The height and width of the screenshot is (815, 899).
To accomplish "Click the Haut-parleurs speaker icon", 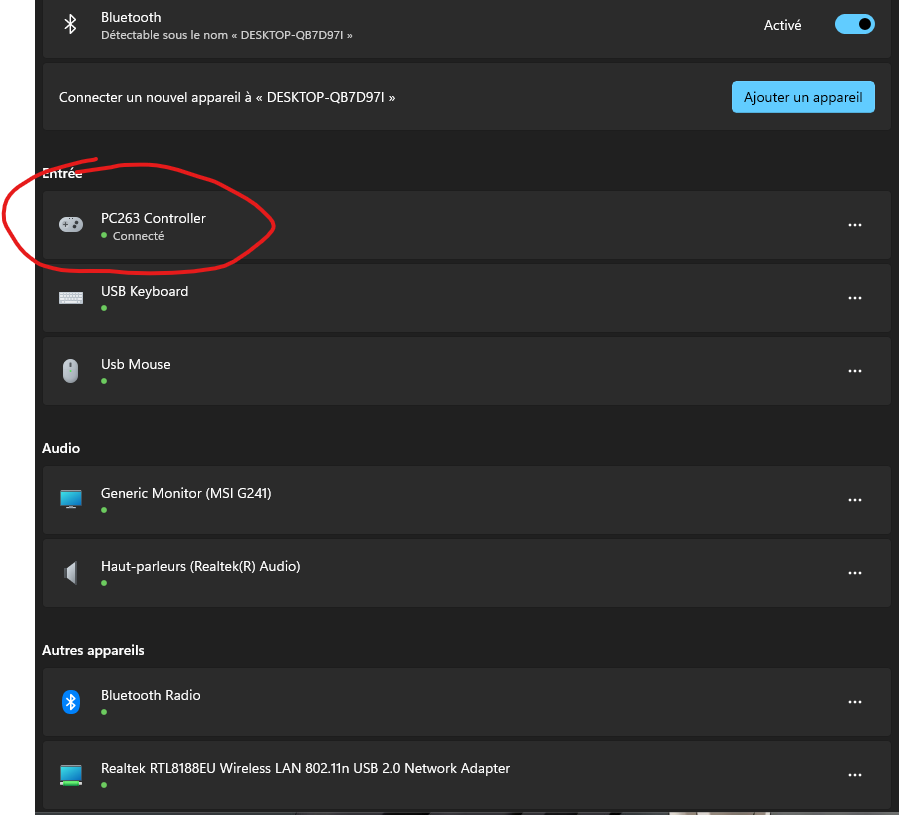I will [x=71, y=572].
